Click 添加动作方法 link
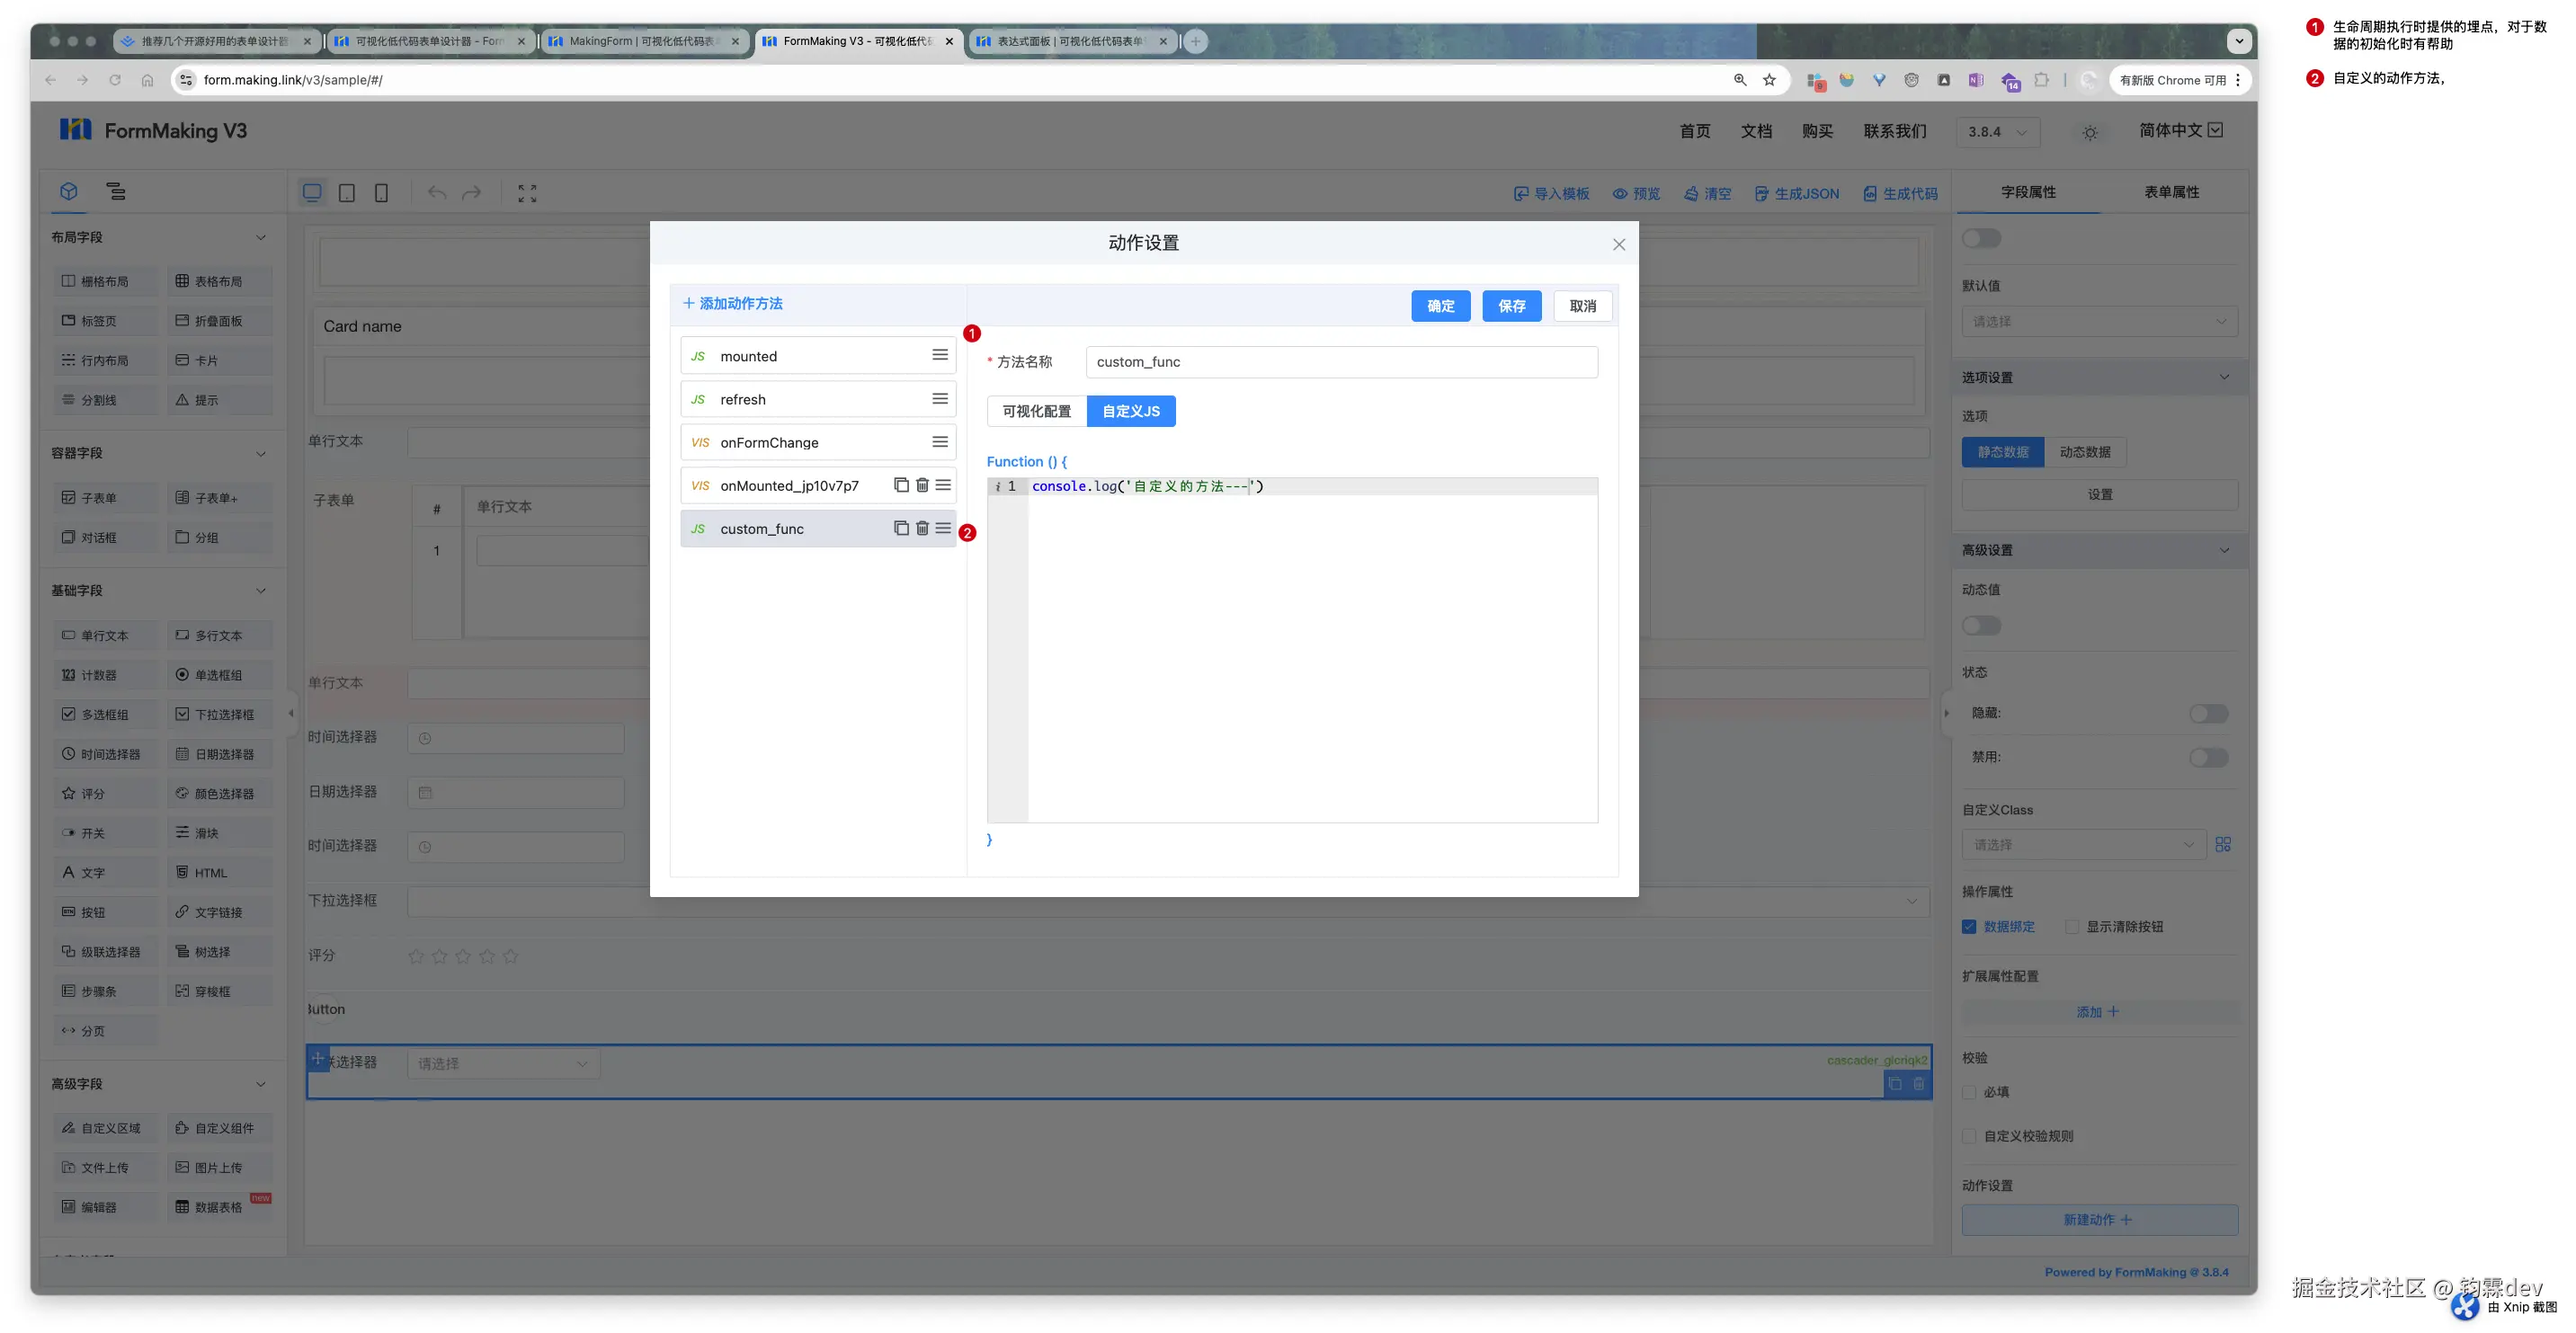 (733, 304)
